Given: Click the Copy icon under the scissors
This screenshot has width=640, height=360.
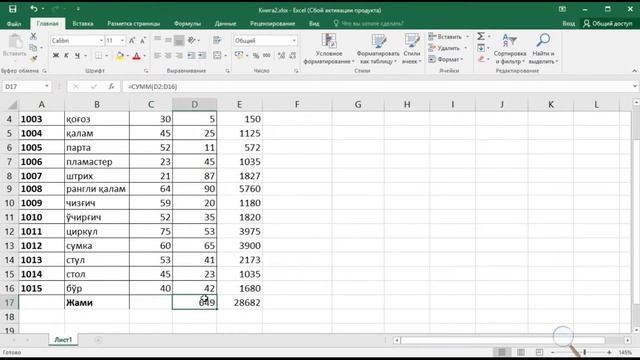Looking at the screenshot, I should pos(33,48).
